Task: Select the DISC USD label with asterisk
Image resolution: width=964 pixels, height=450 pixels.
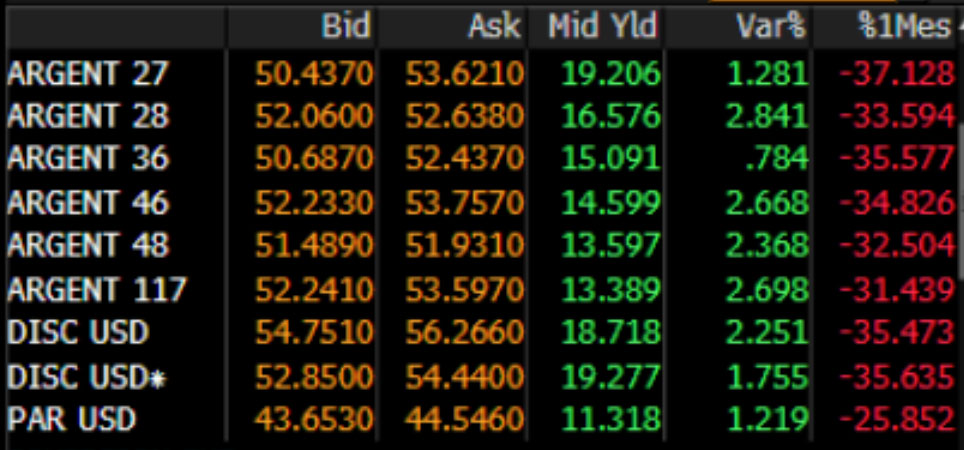Action: click(x=84, y=376)
